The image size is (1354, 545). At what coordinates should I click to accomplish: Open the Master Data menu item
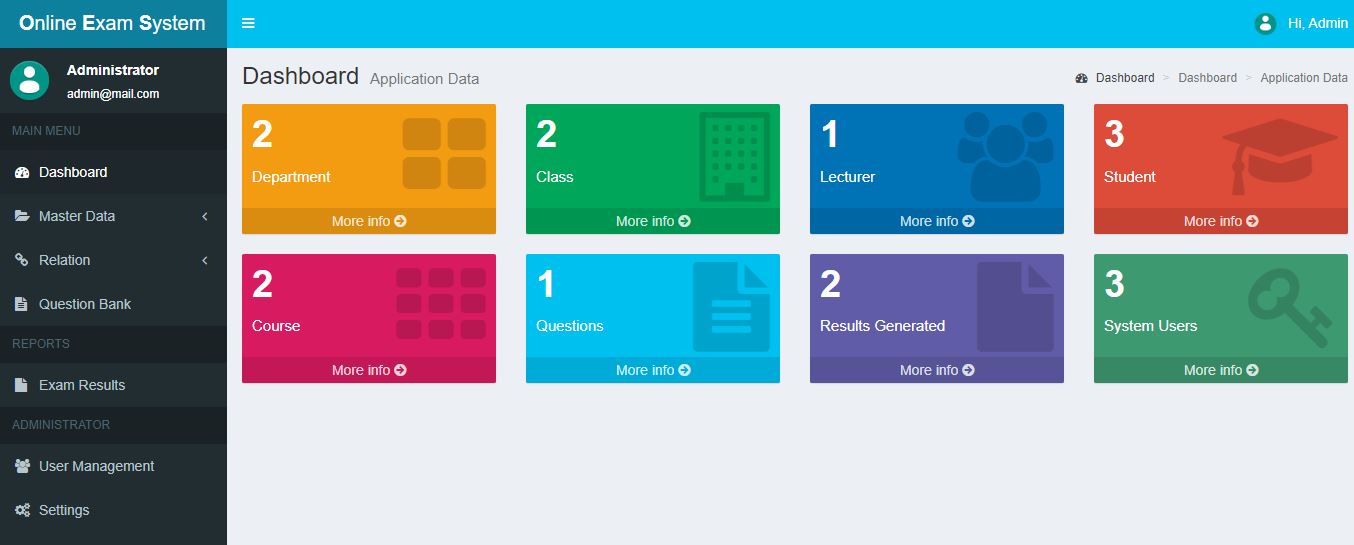pos(113,216)
